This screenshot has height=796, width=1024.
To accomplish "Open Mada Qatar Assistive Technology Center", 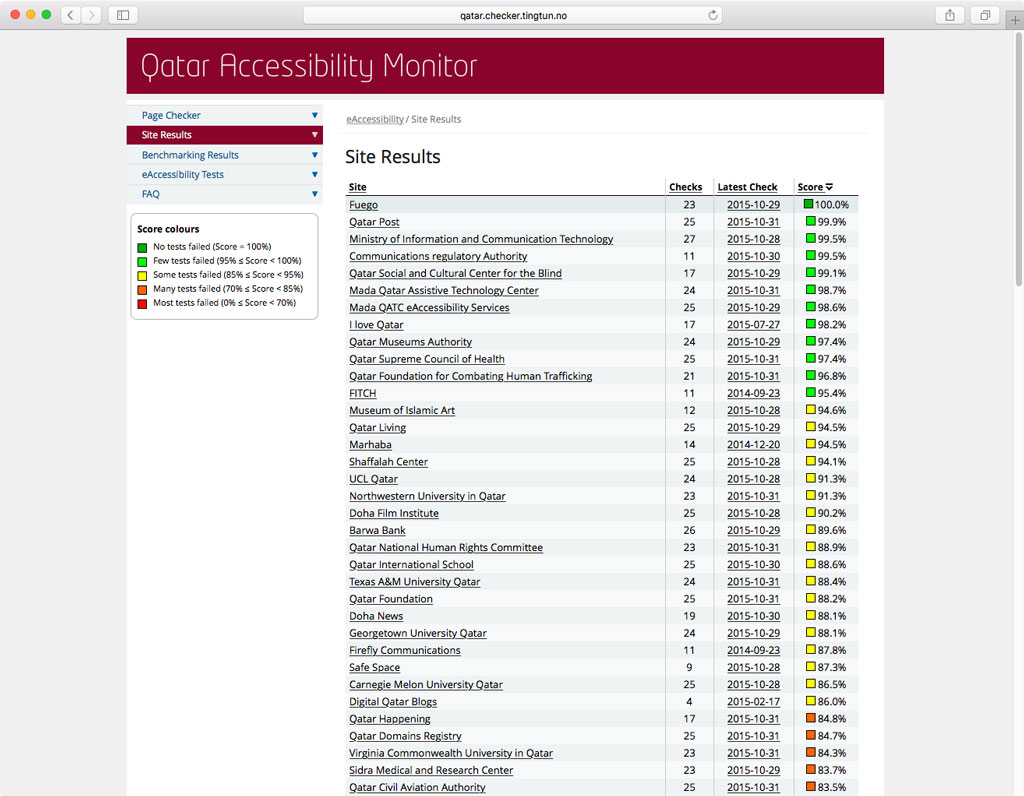I will pyautogui.click(x=444, y=290).
